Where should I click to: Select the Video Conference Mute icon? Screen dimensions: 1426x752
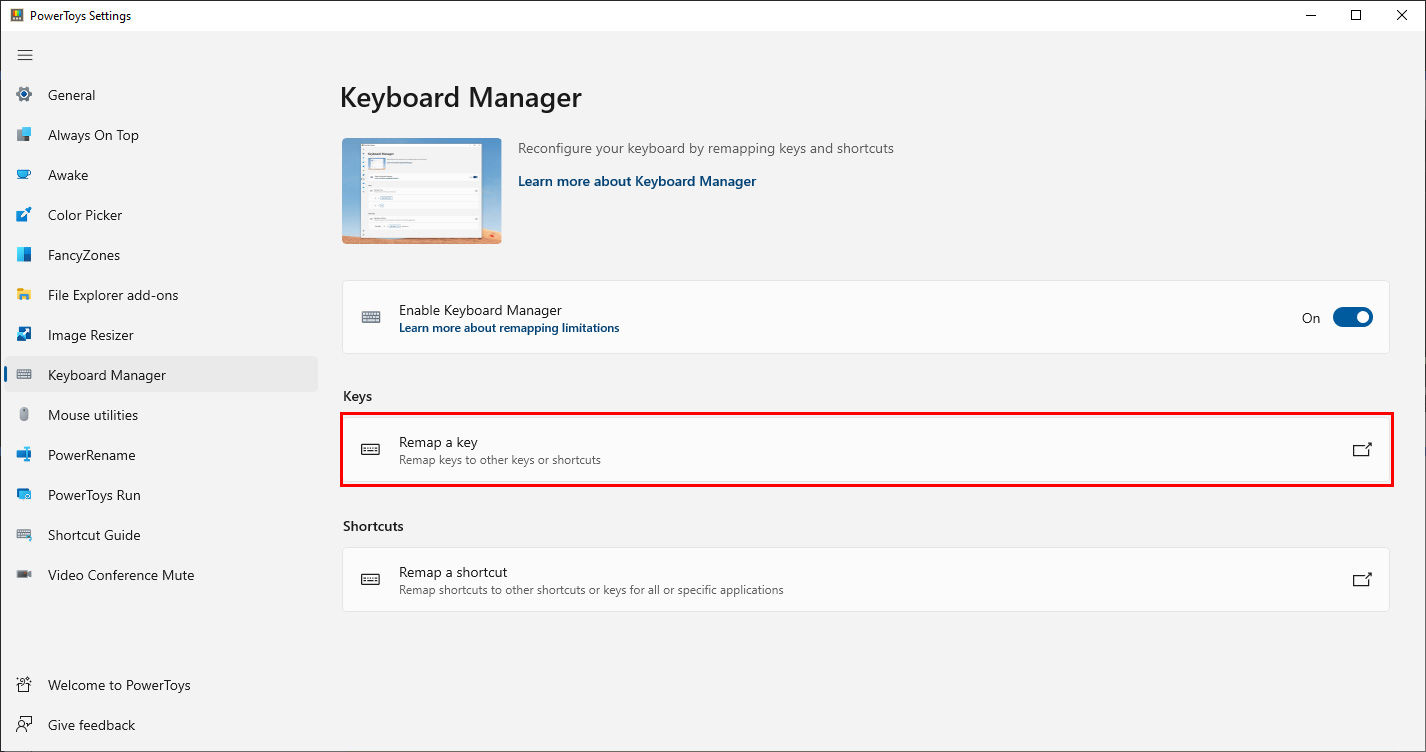23,574
